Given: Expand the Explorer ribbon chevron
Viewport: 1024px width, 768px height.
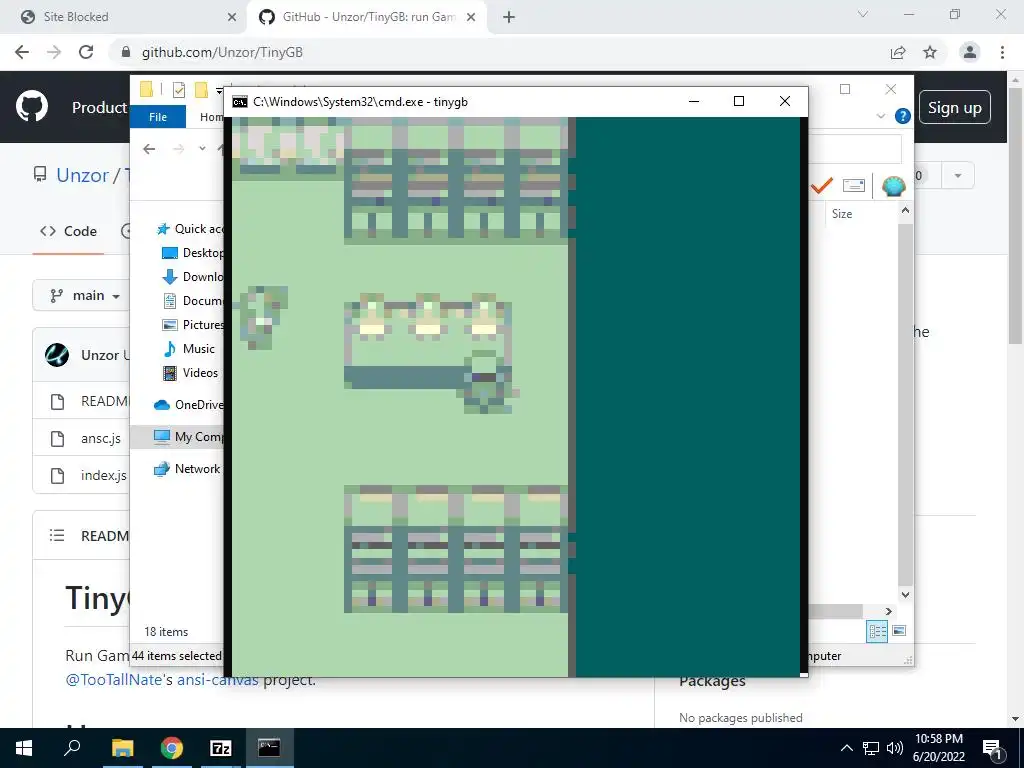Looking at the screenshot, I should pos(880,116).
